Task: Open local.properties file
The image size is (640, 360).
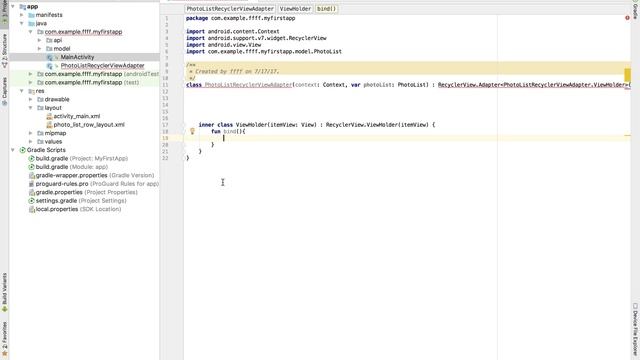Action: (78, 209)
